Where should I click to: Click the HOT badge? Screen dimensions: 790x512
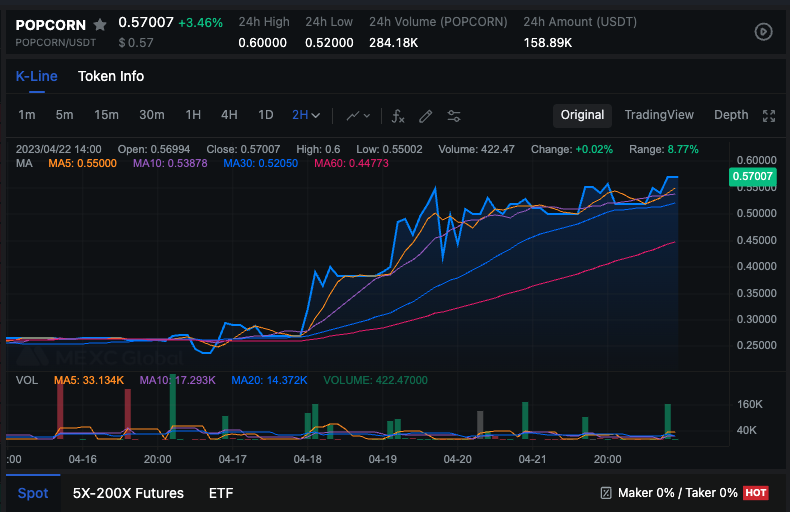click(x=756, y=493)
